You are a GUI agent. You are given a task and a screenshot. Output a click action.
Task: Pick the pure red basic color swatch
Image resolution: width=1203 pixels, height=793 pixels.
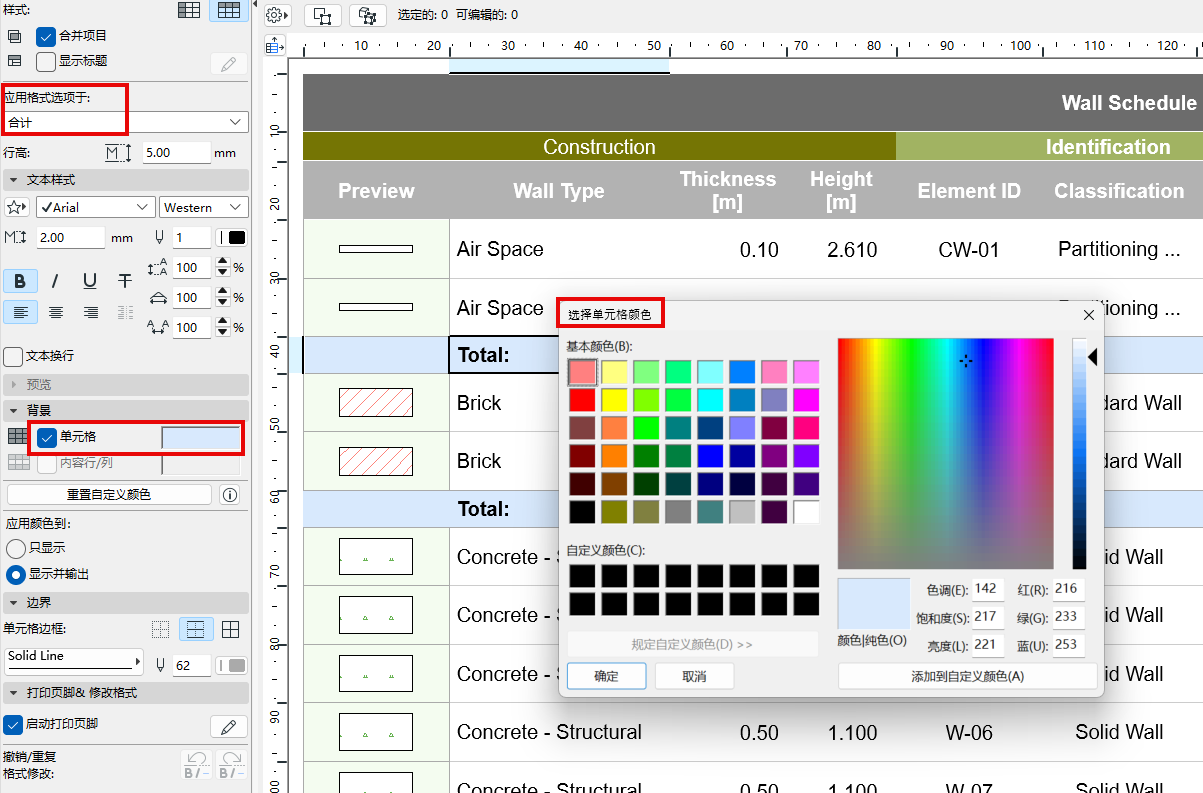582,401
